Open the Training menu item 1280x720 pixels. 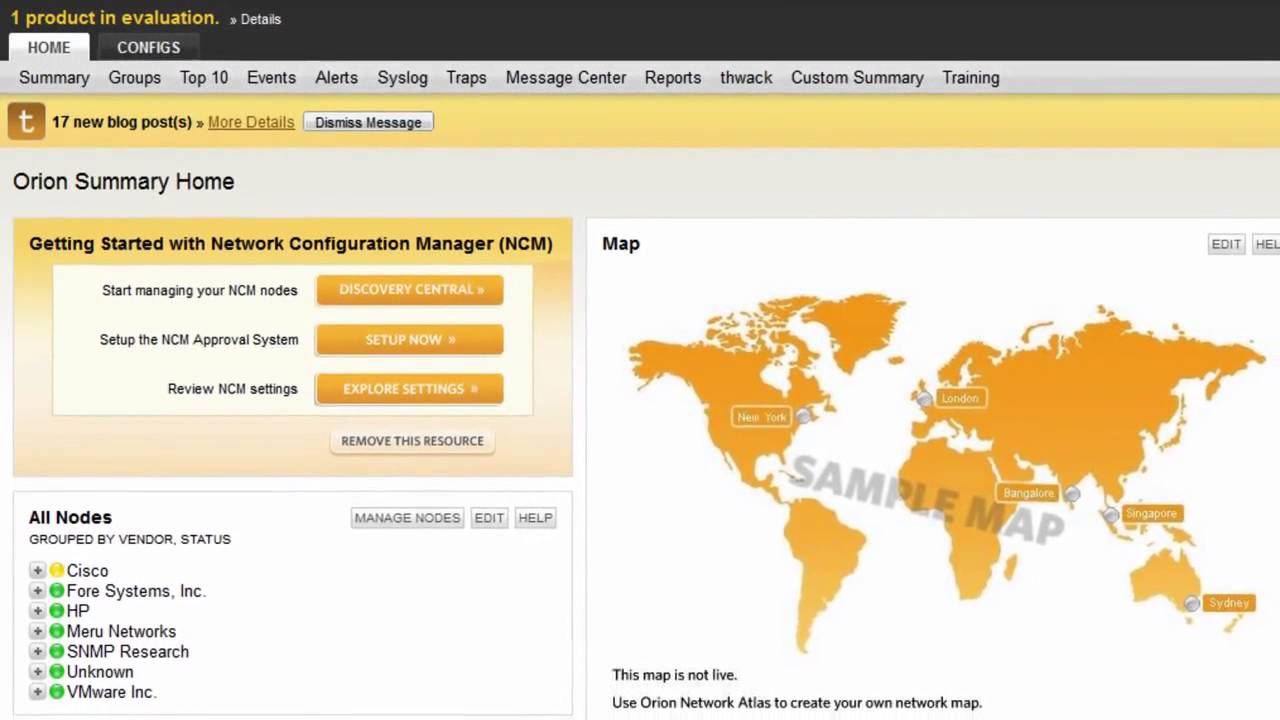point(970,77)
